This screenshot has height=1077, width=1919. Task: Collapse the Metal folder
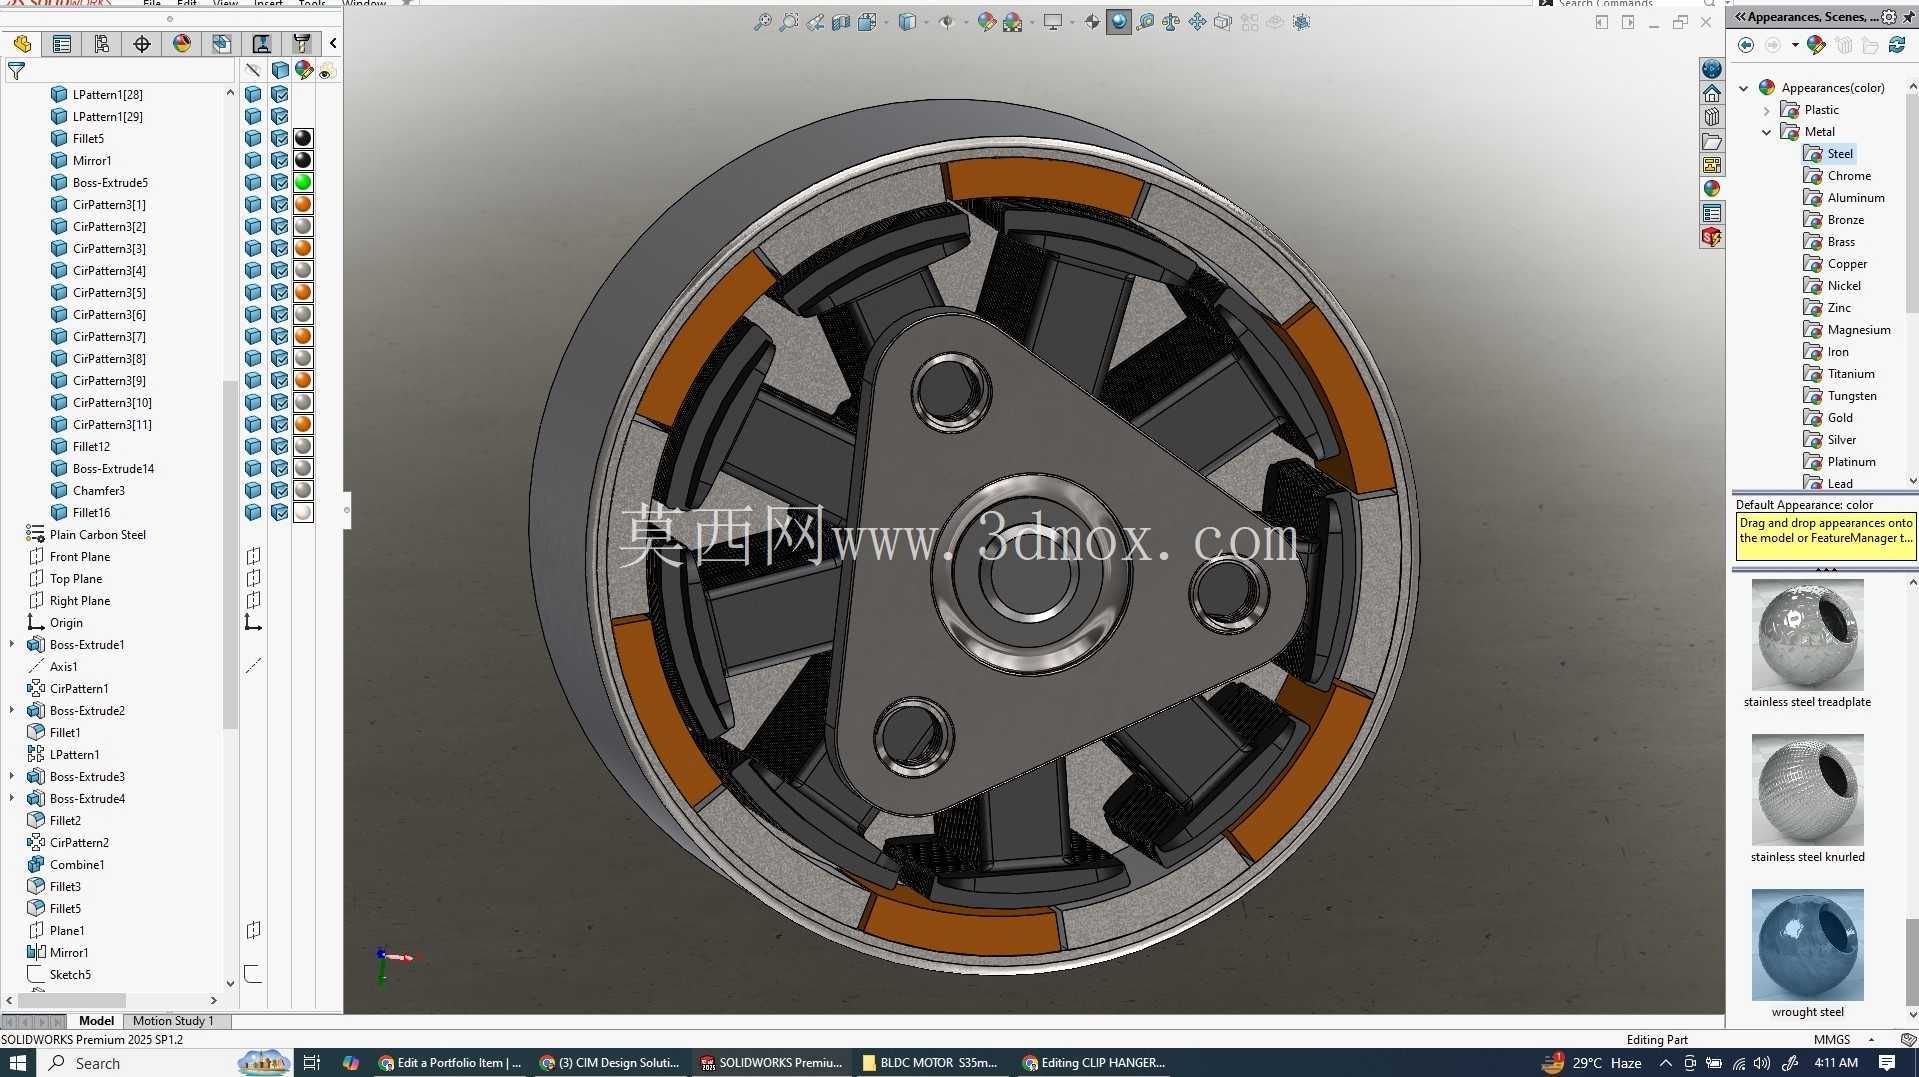(1767, 132)
